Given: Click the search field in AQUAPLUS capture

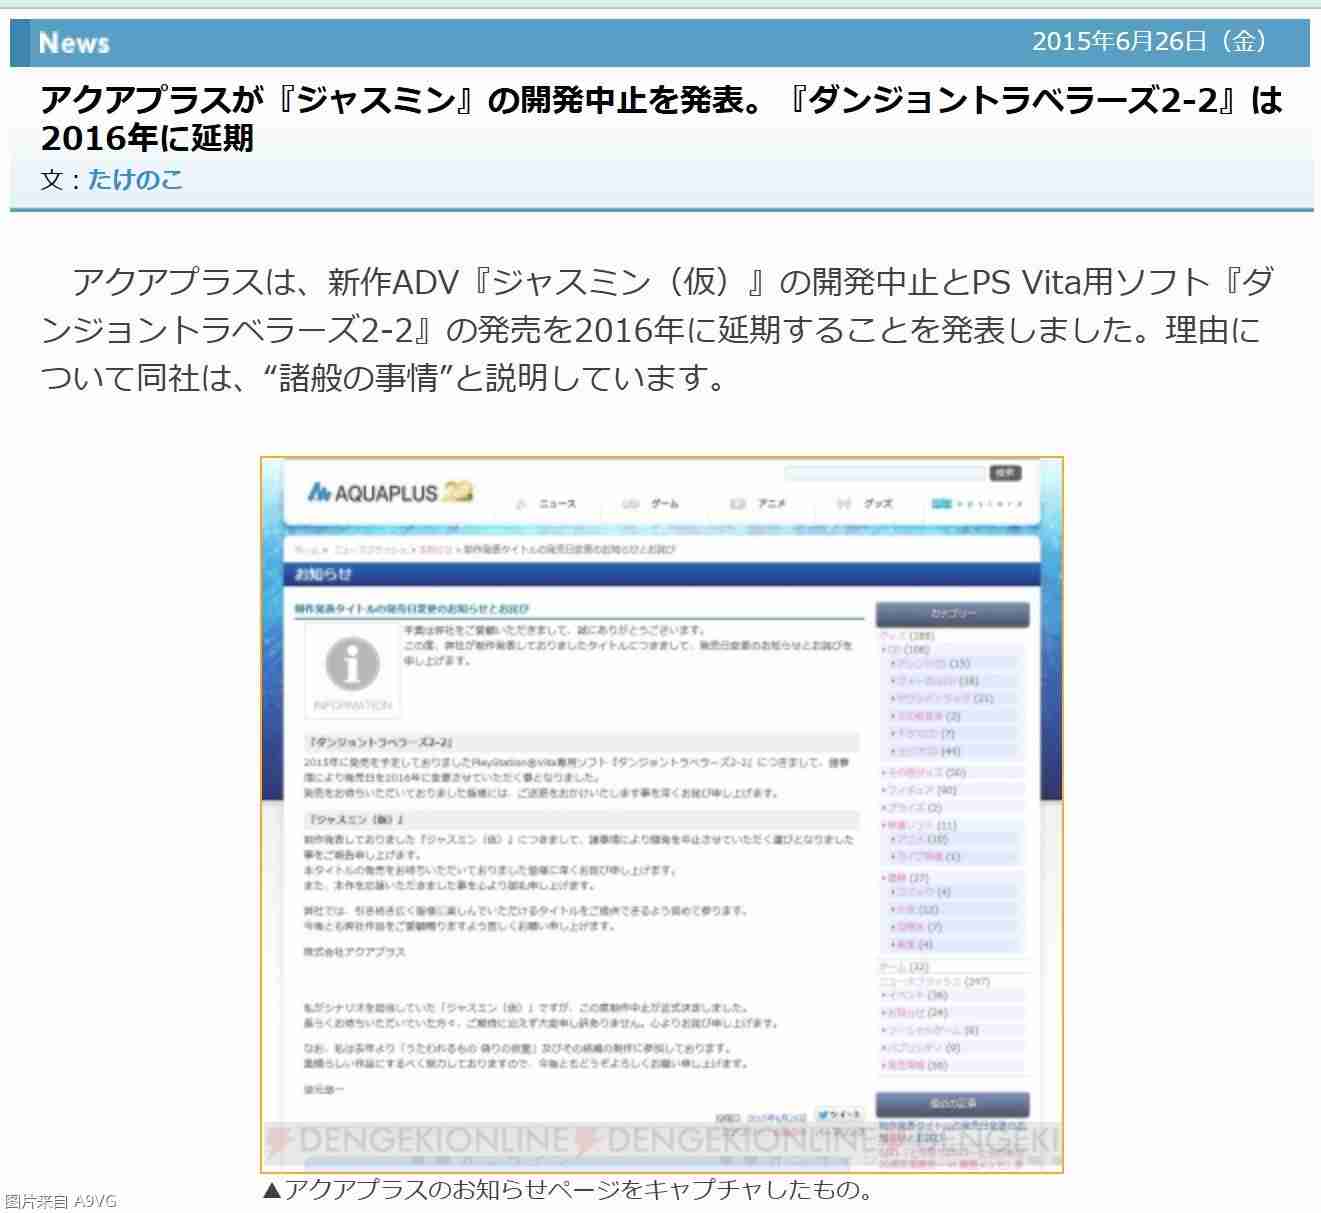Looking at the screenshot, I should [x=885, y=473].
